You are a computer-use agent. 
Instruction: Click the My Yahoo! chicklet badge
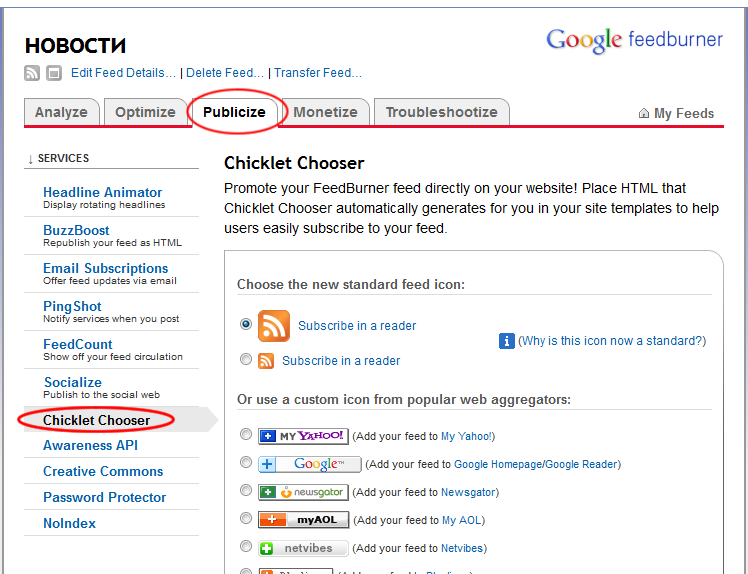coord(303,436)
